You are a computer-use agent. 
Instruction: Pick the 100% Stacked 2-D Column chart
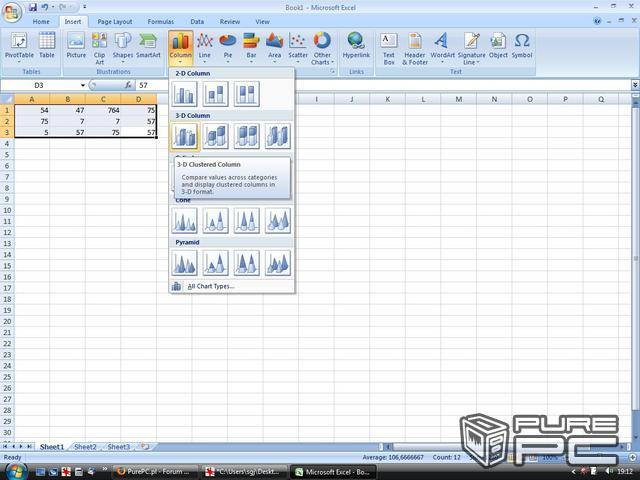tap(246, 94)
